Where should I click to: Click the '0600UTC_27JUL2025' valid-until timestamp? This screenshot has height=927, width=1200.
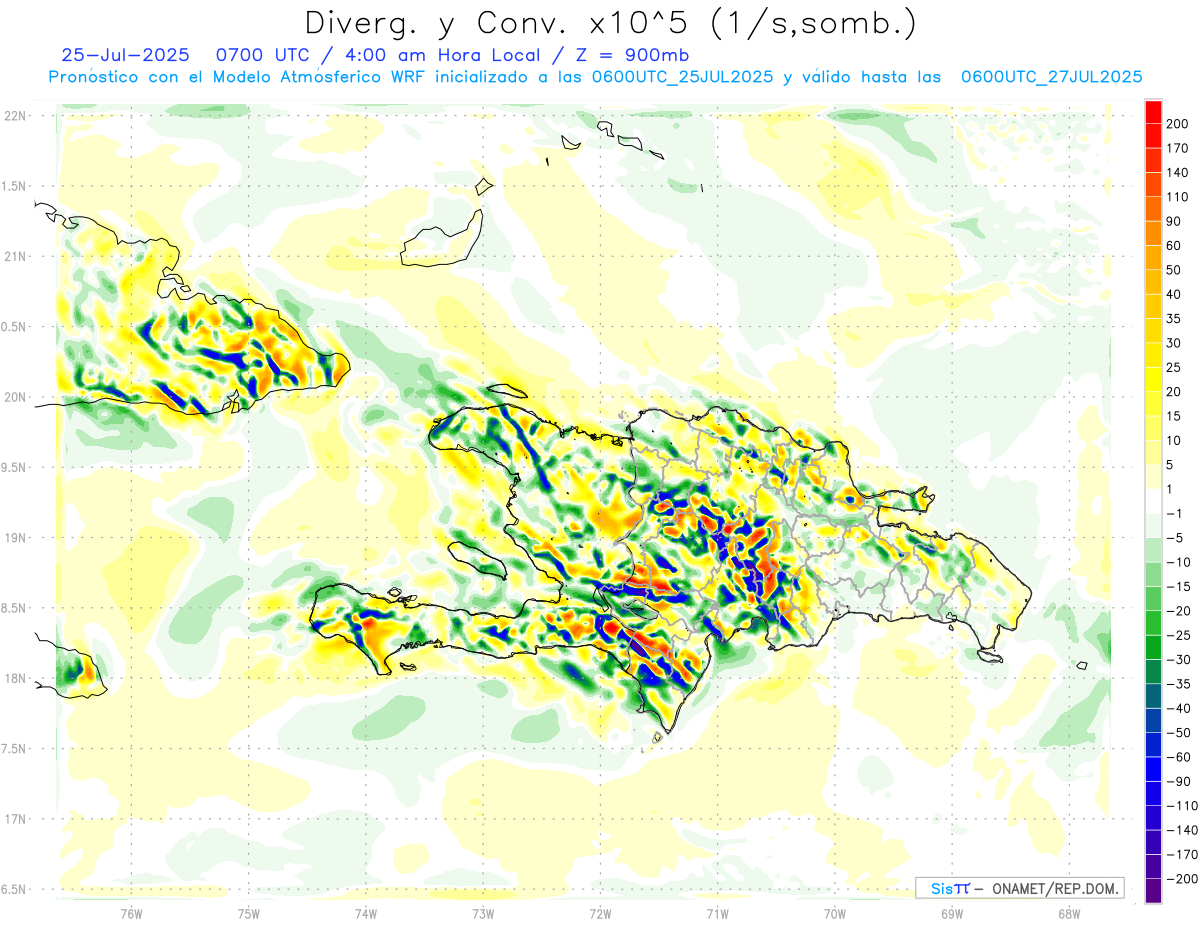click(1052, 77)
